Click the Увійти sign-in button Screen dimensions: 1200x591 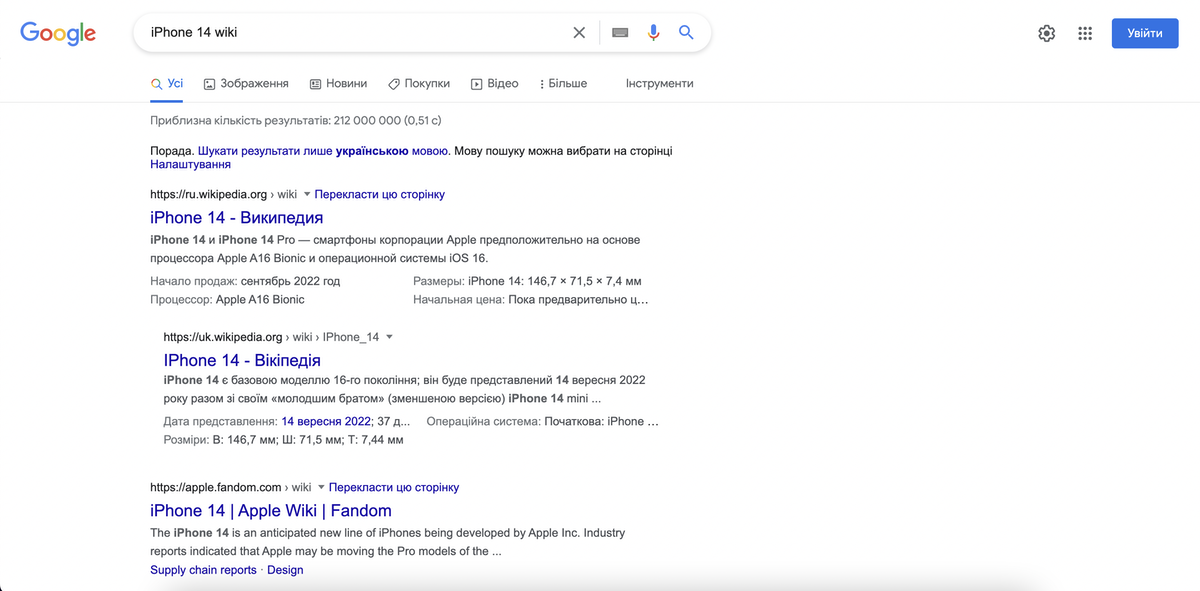1144,33
